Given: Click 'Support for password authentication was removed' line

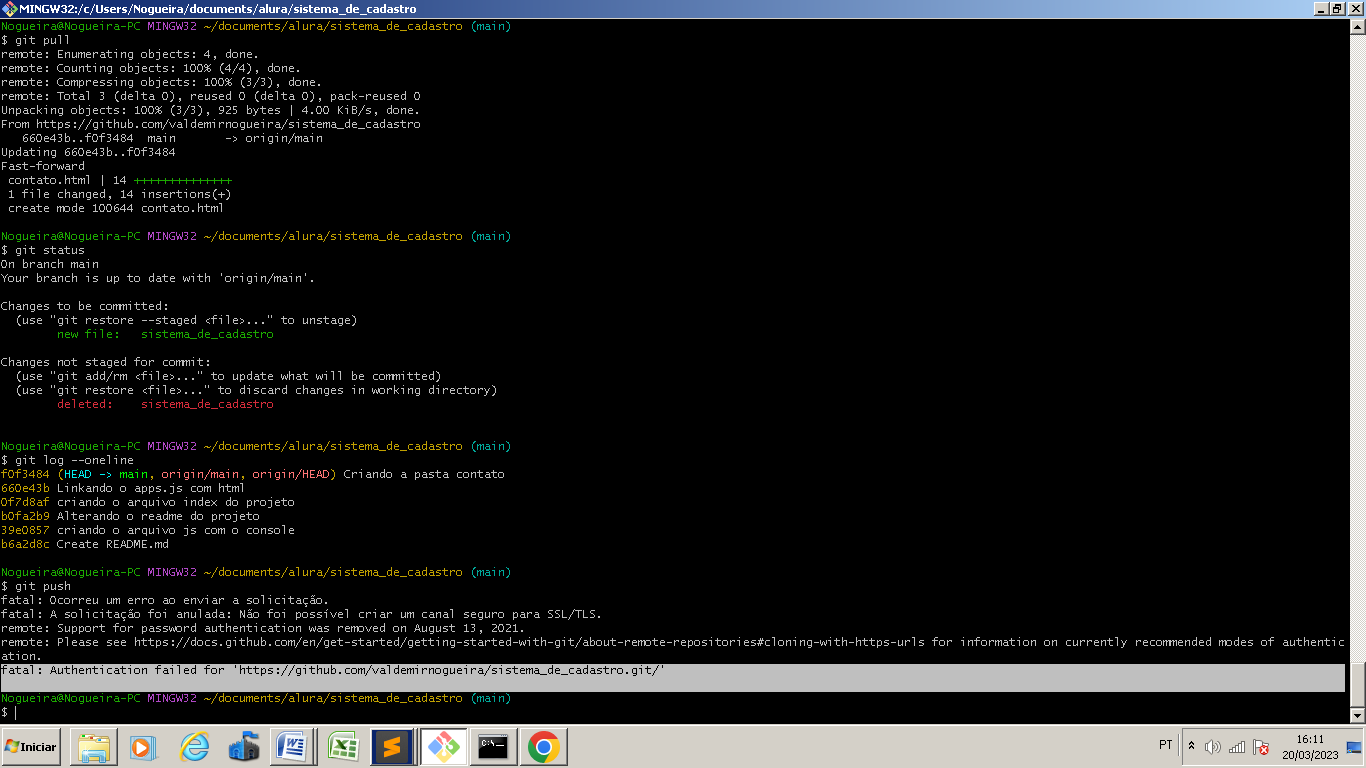Looking at the screenshot, I should coord(263,628).
